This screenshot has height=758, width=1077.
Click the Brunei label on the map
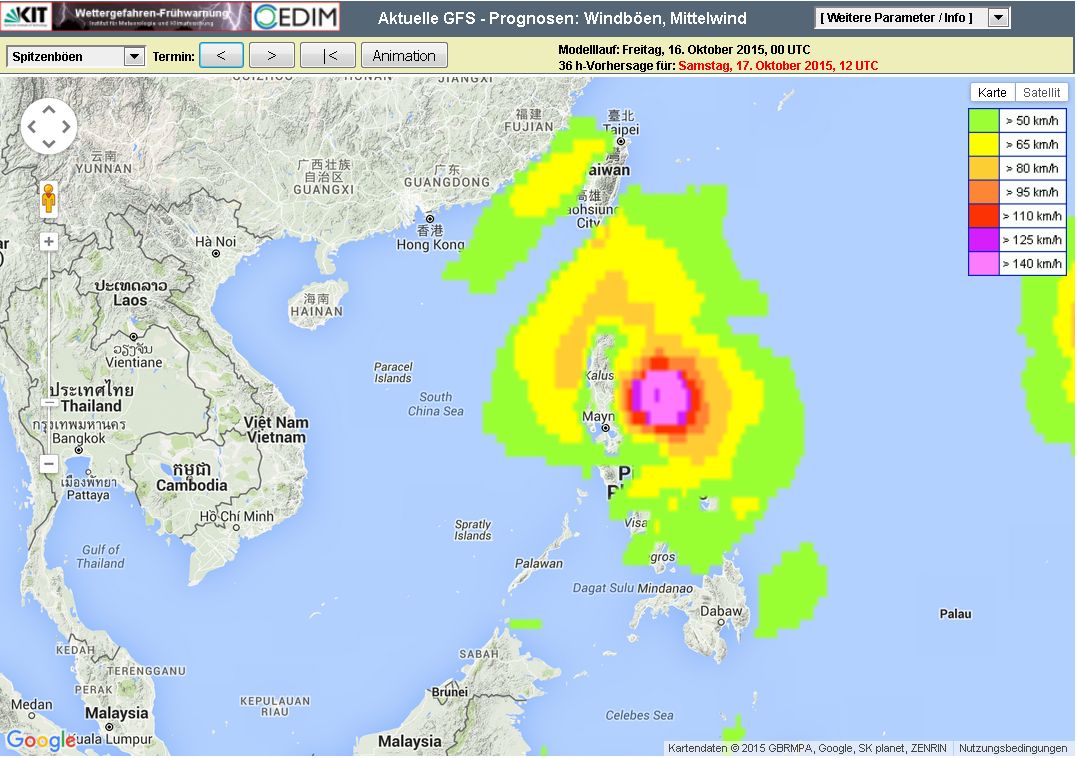pos(450,691)
